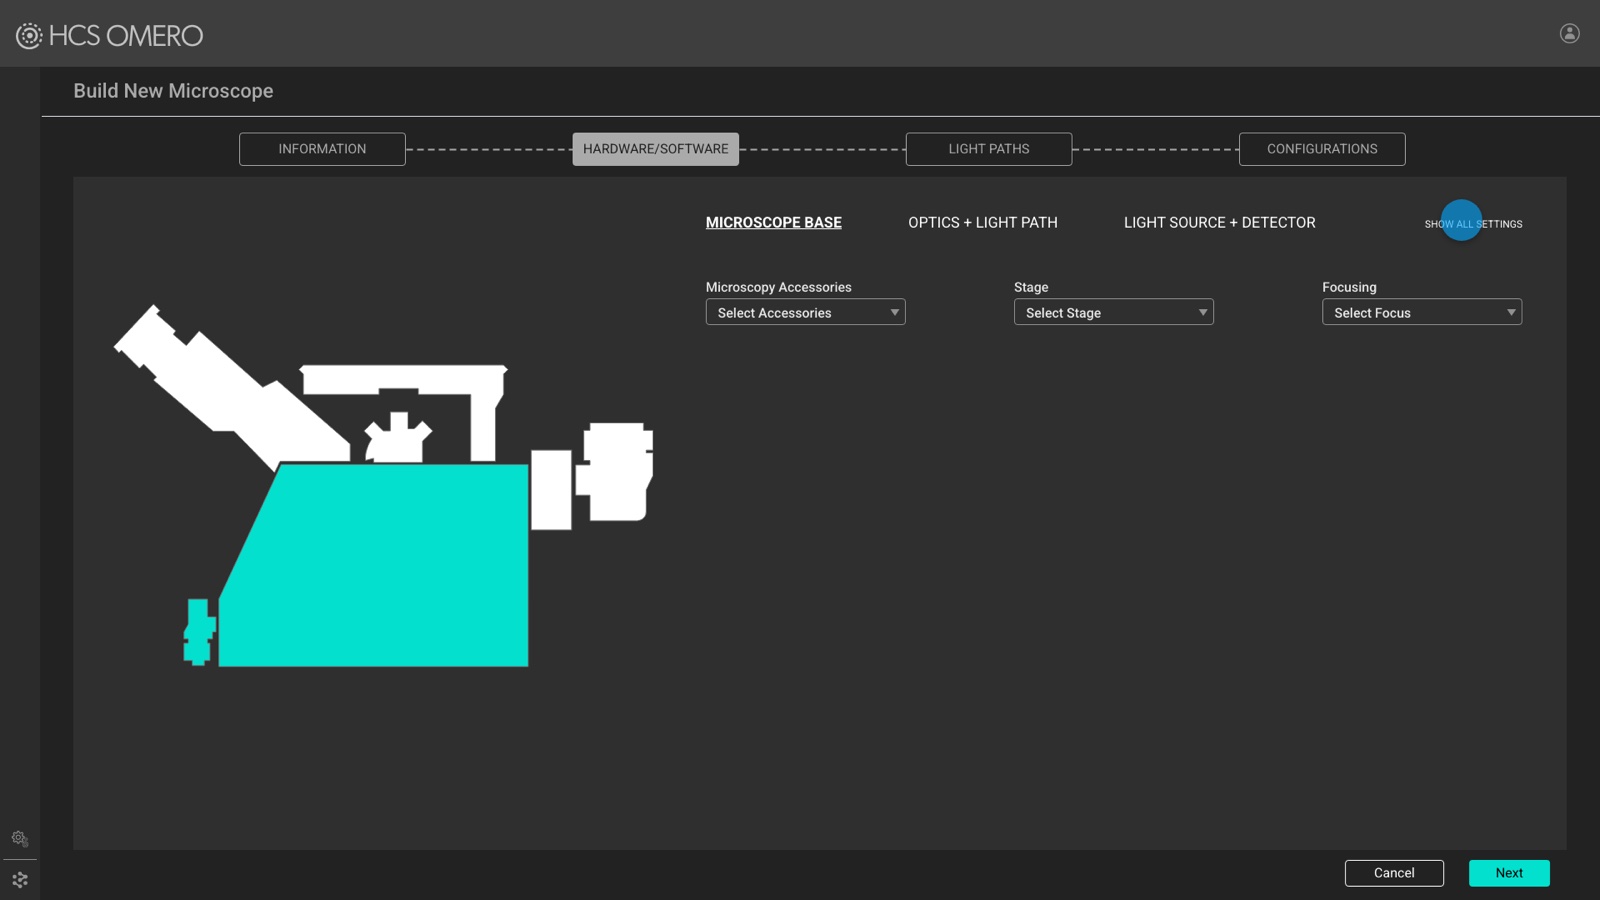
Task: Click the Cancel button
Action: point(1394,873)
